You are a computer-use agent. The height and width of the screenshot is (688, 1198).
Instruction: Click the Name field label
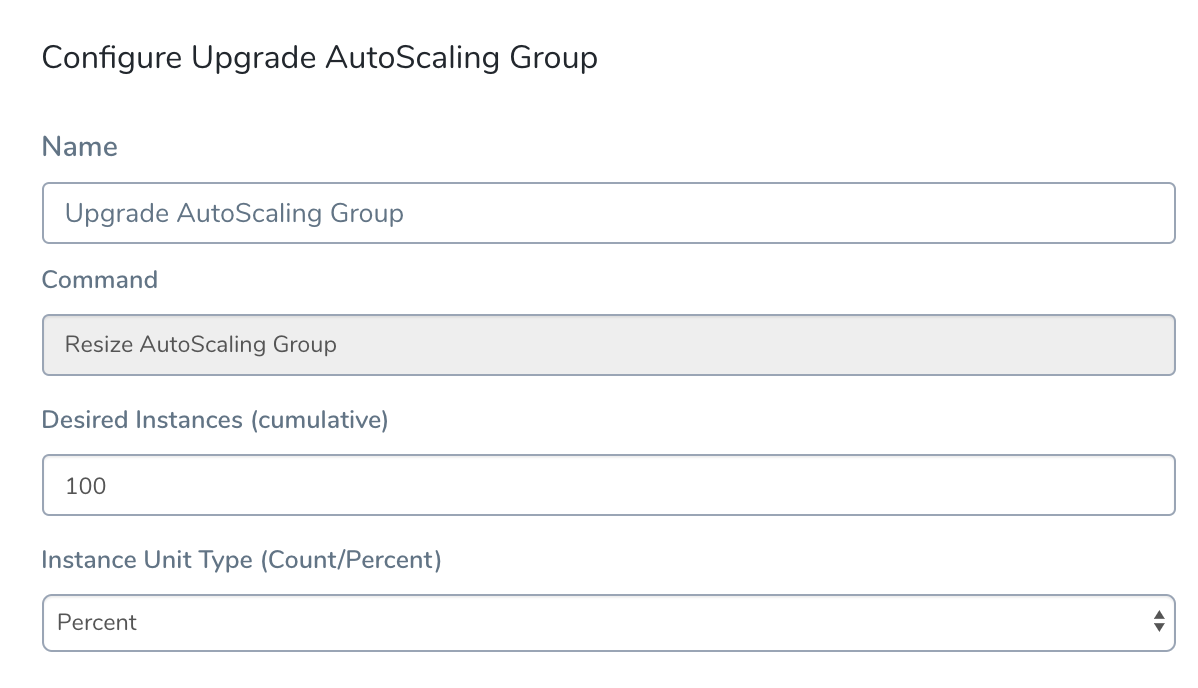(79, 147)
